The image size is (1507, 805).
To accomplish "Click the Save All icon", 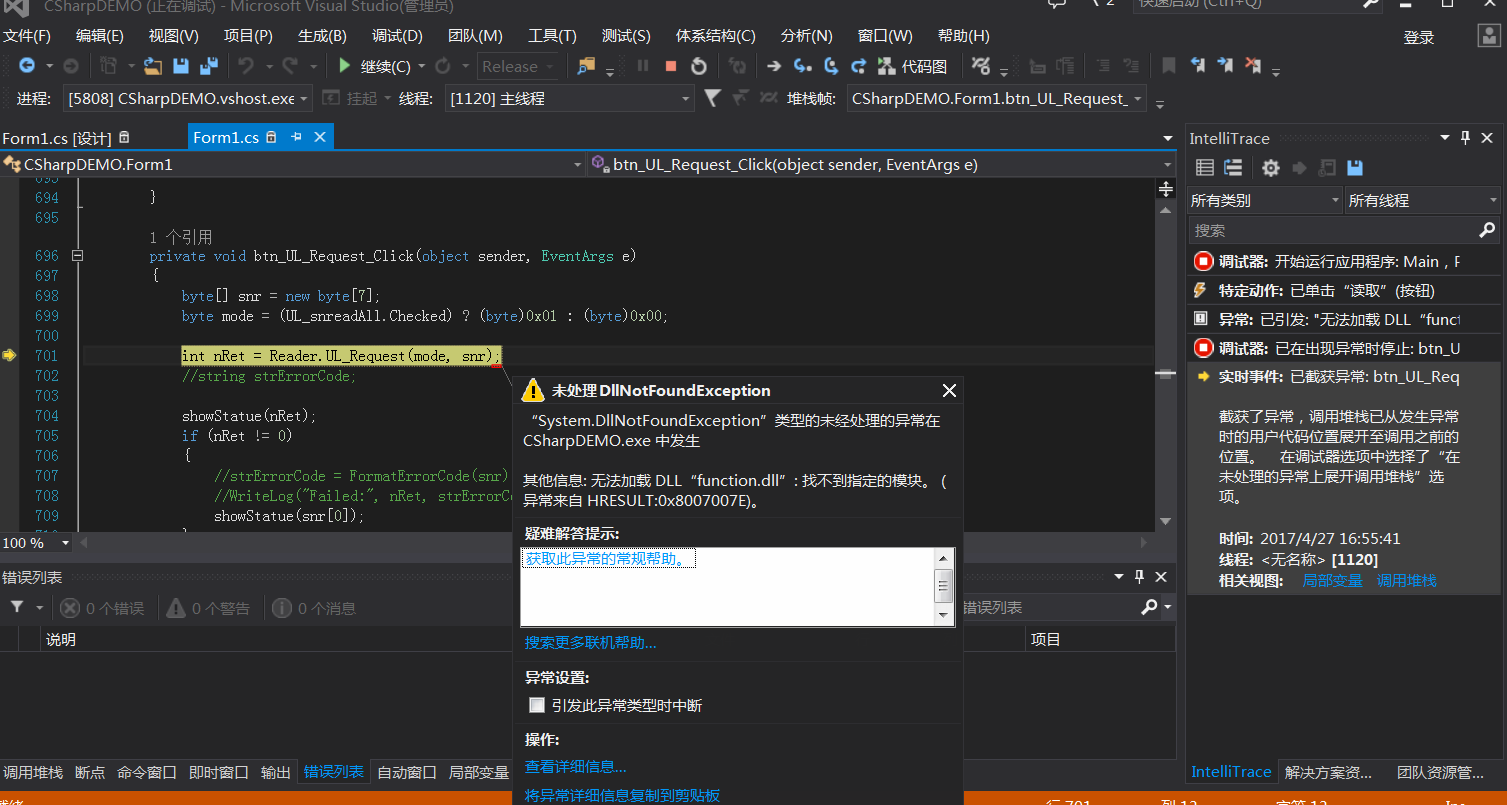I will tap(209, 66).
